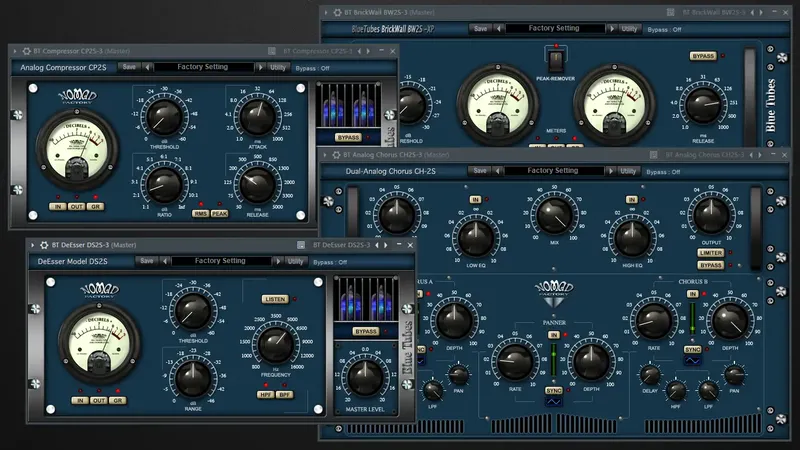This screenshot has height=450, width=800.
Task: Open the gear settings icon in BT Compressor title bar
Action: (27, 51)
